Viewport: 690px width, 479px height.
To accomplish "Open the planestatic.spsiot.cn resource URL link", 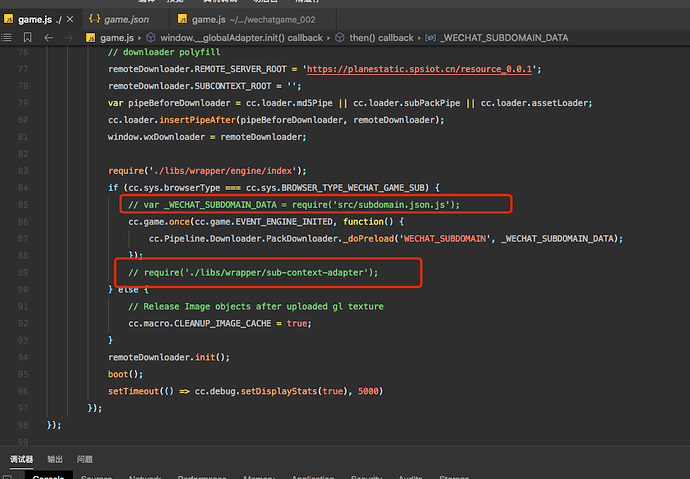I will [x=419, y=69].
